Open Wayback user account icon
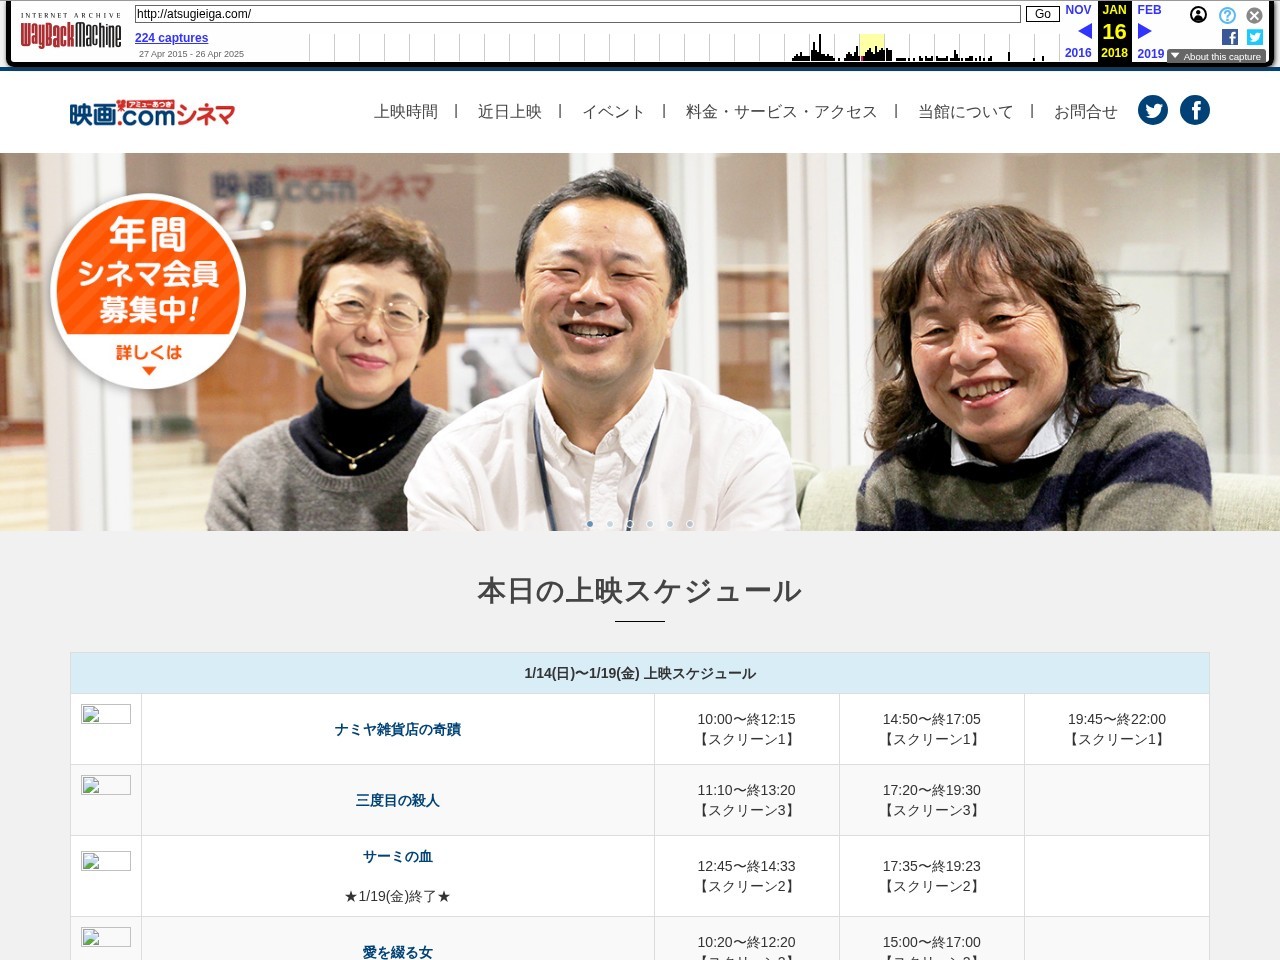Screen dimensions: 1280x960 pyautogui.click(x=1198, y=15)
